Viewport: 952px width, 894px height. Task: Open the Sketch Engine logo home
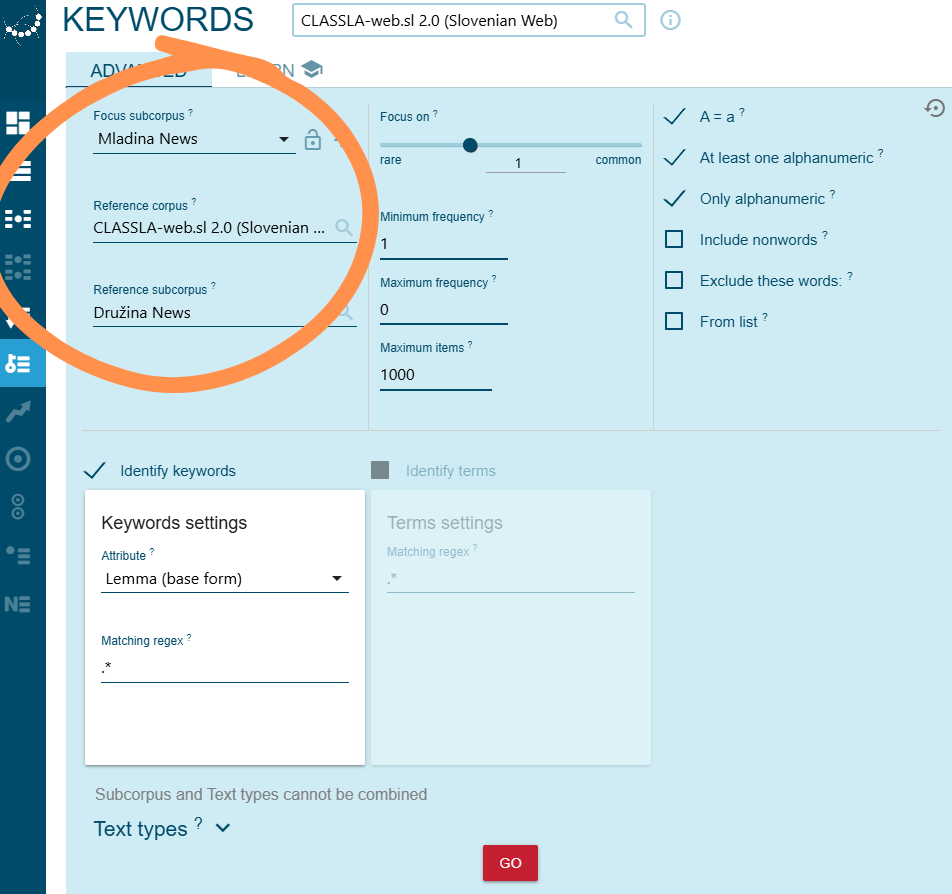(x=22, y=26)
